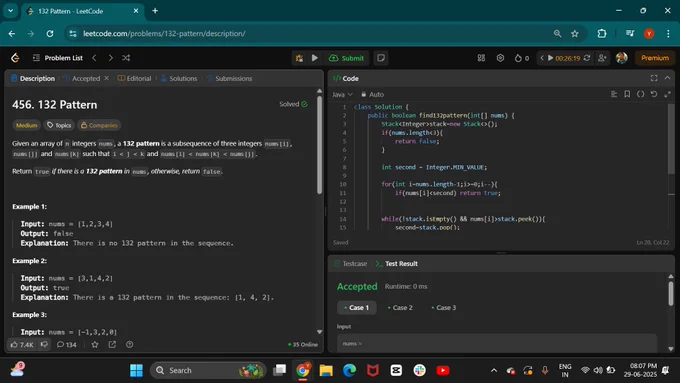
Task: Click the taskbar Search box
Action: [x=208, y=370]
